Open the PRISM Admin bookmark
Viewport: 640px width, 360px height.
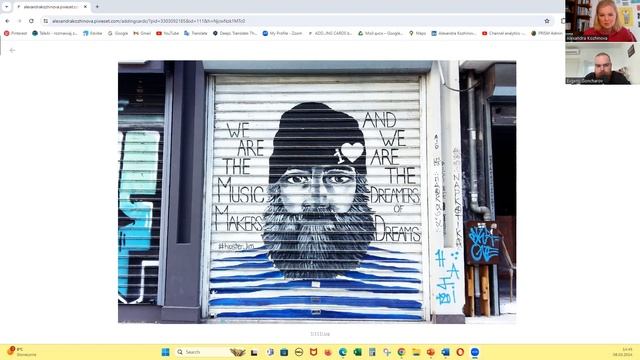547,33
